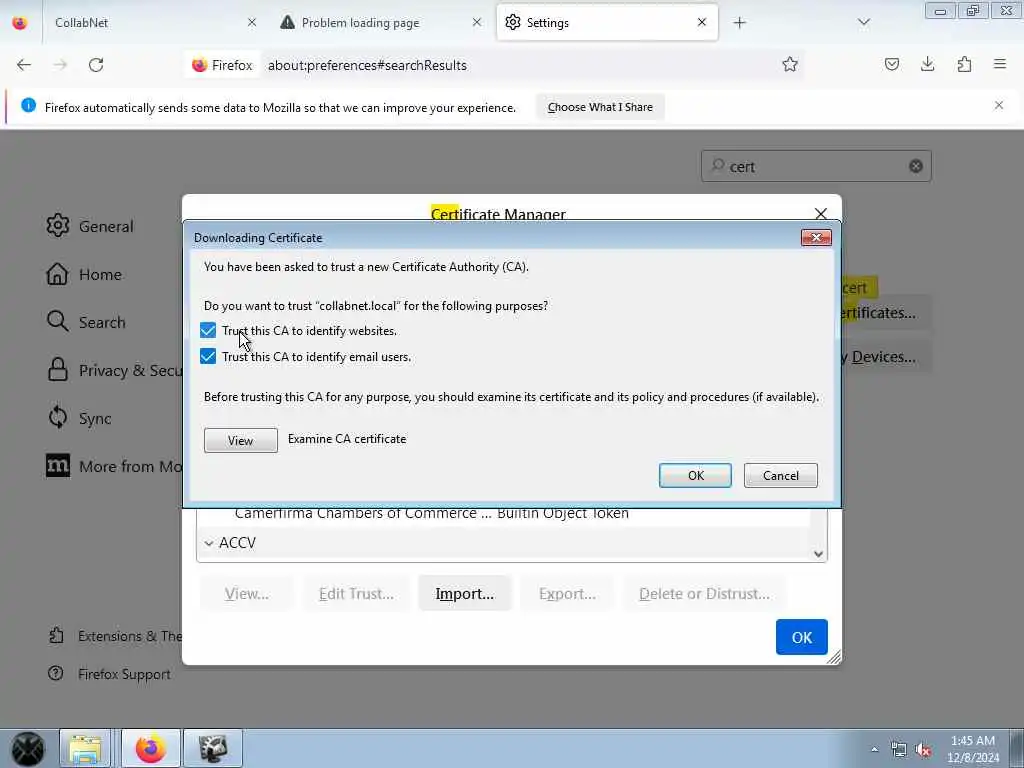Show hidden system tray icons
The image size is (1024, 768).
coord(874,749)
